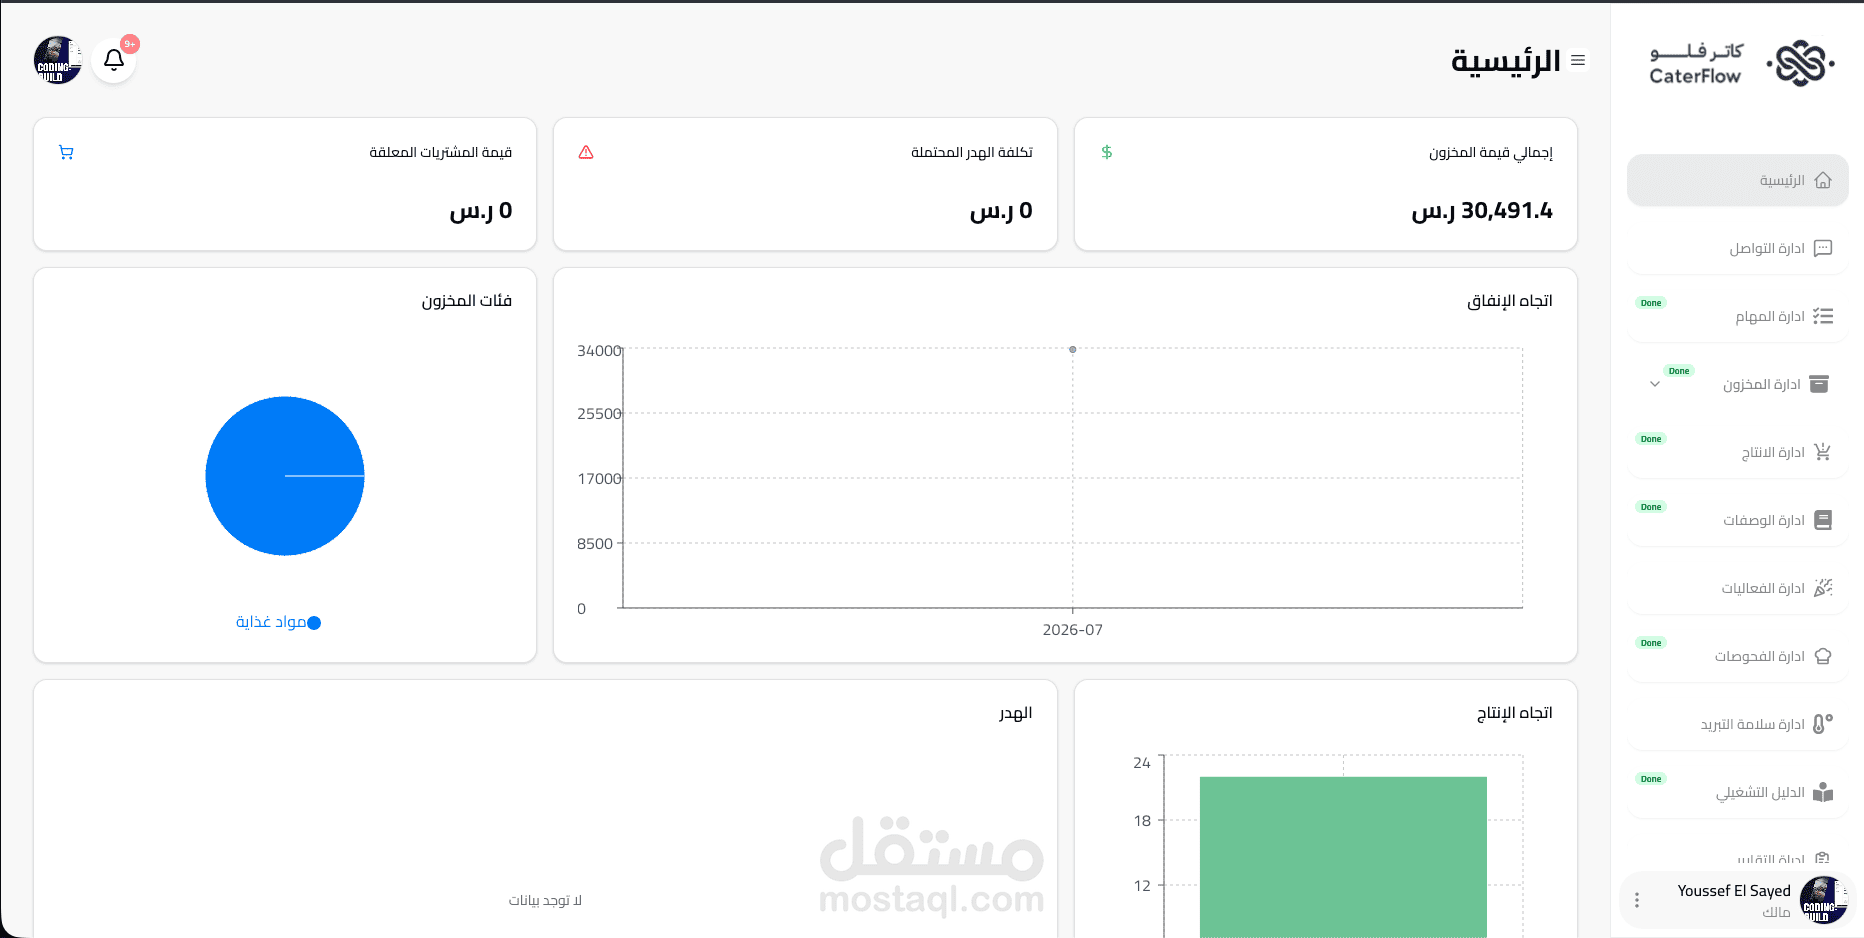Expand ادارة المخزون chevron arrow
Image resolution: width=1864 pixels, height=938 pixels.
coord(1655,384)
